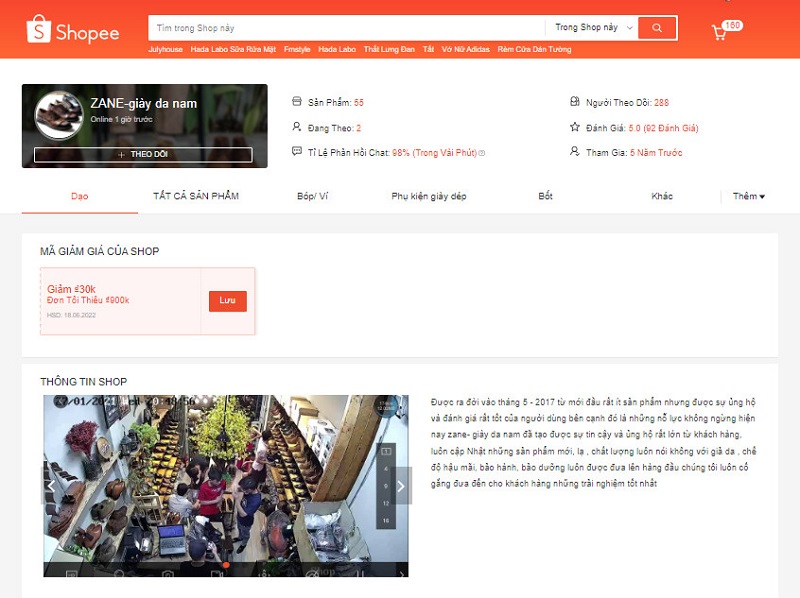Open the shopping cart icon

click(x=719, y=32)
